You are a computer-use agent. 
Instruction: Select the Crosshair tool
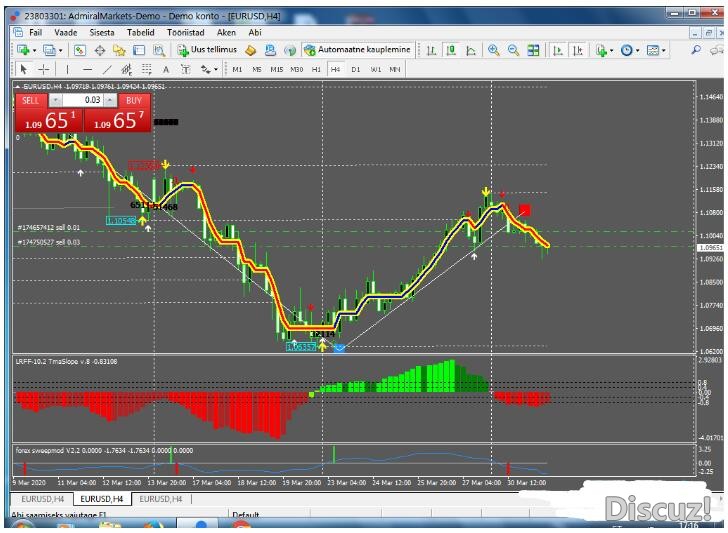pos(44,70)
